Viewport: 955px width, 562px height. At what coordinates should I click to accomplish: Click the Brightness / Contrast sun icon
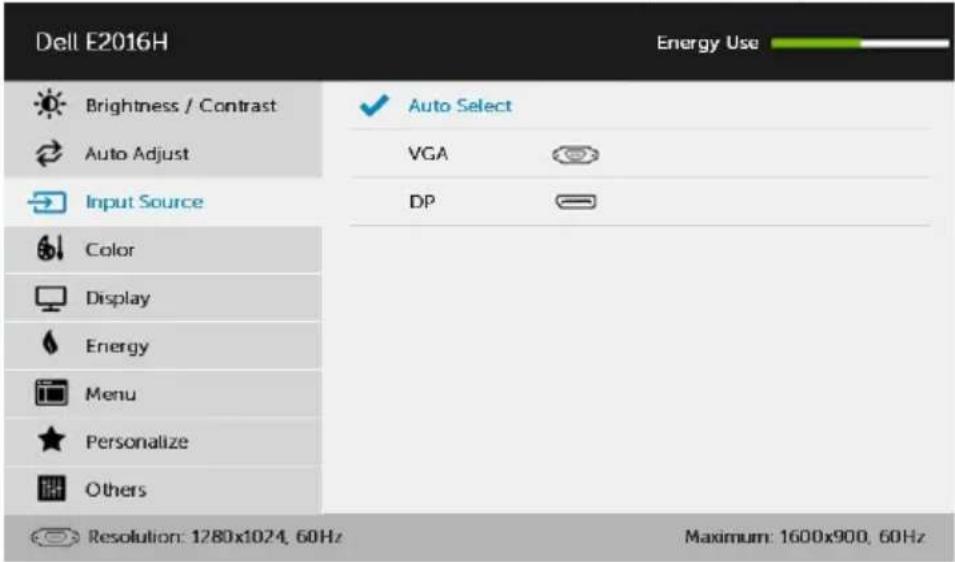(x=49, y=104)
